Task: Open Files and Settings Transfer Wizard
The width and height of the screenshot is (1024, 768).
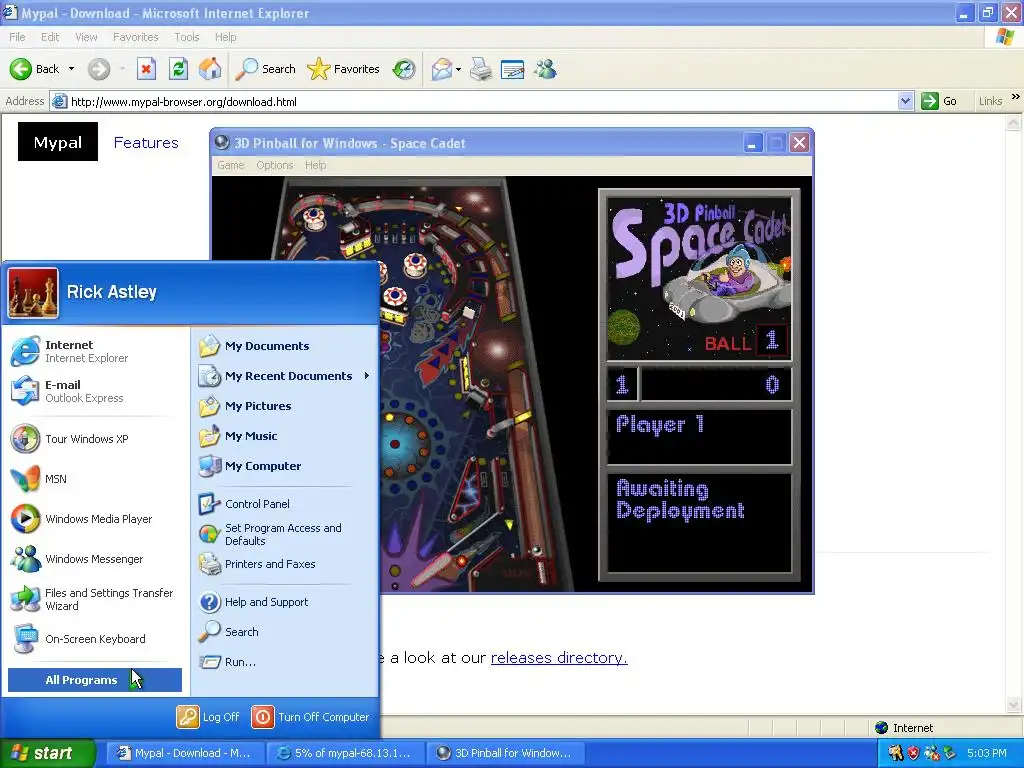Action: click(x=95, y=599)
